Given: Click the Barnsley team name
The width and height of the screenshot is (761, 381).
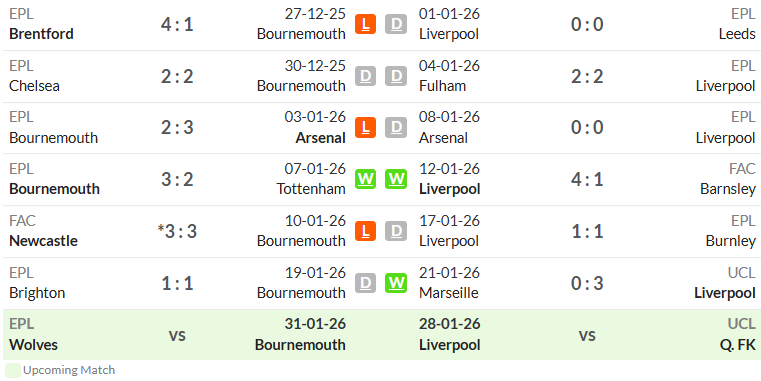Looking at the screenshot, I should (x=728, y=189).
